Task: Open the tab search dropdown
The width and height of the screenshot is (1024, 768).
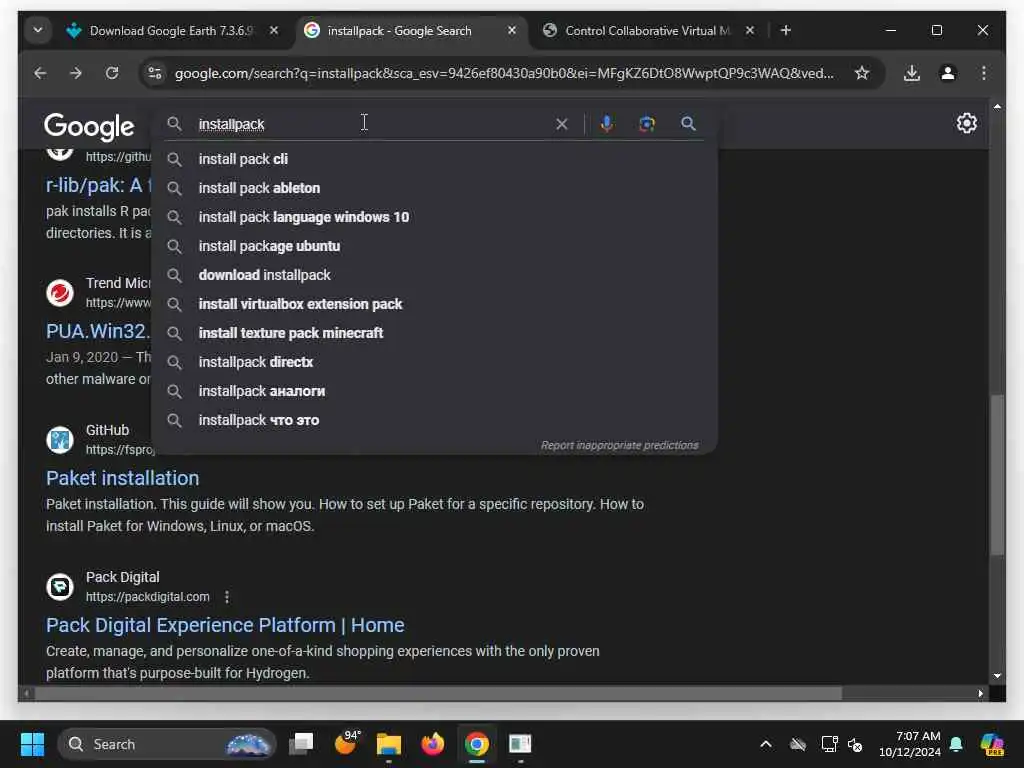Action: pyautogui.click(x=38, y=30)
